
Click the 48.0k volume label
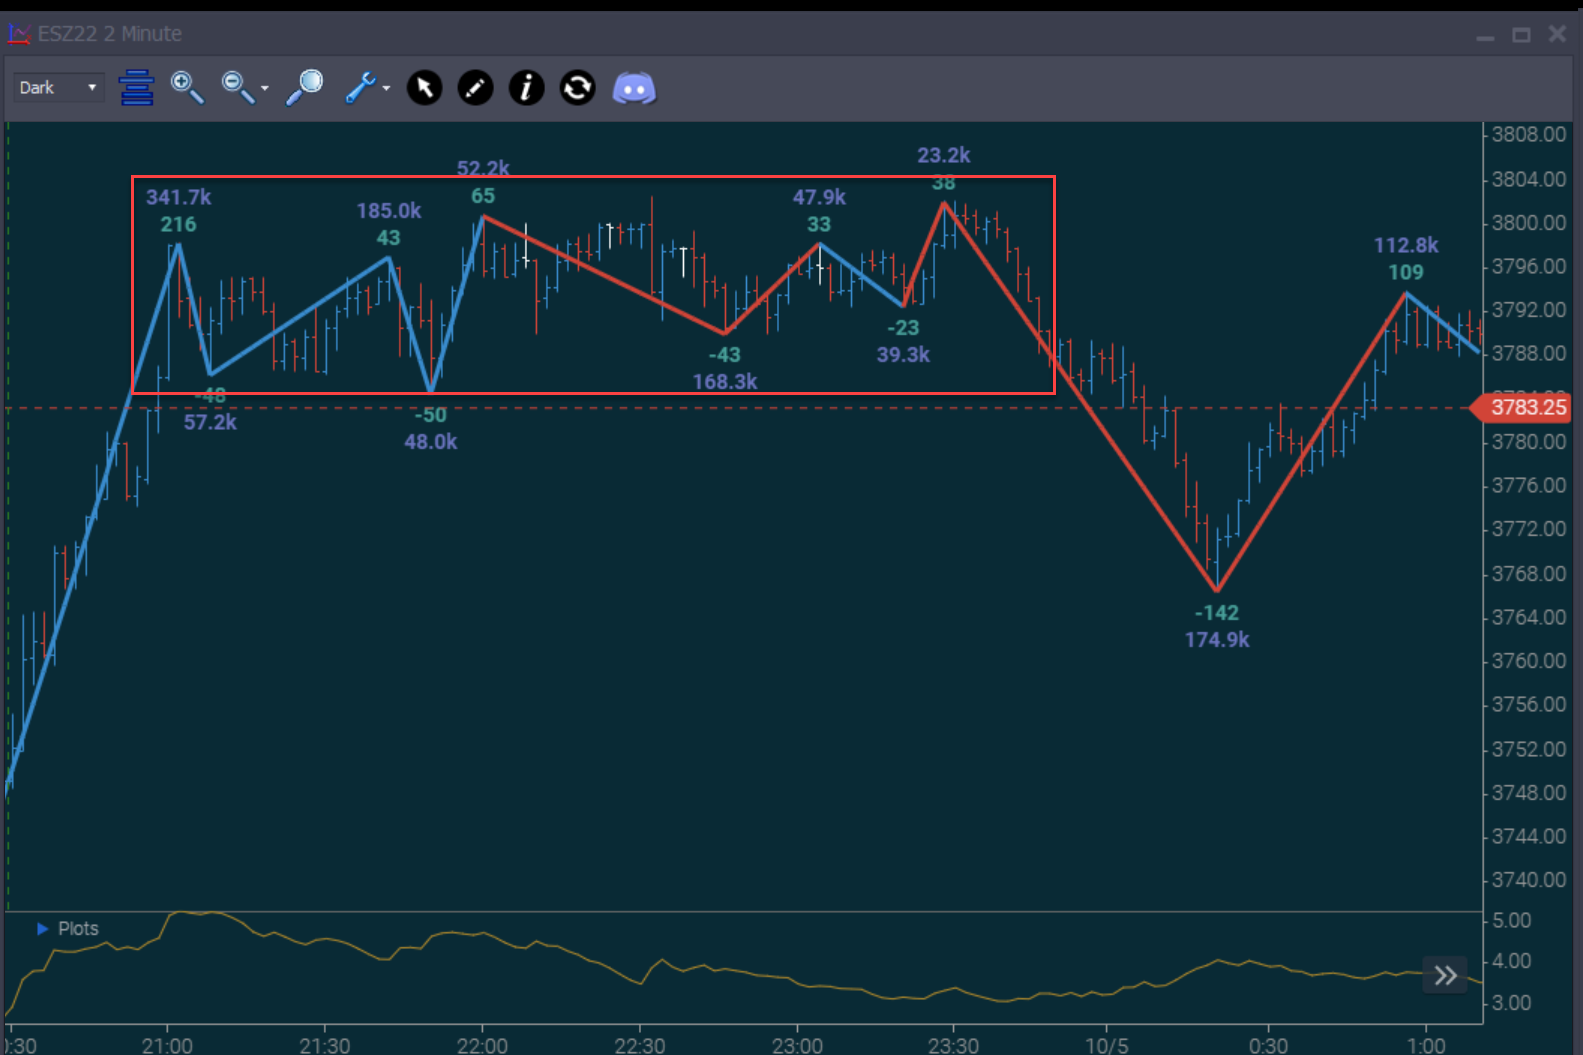[x=431, y=442]
